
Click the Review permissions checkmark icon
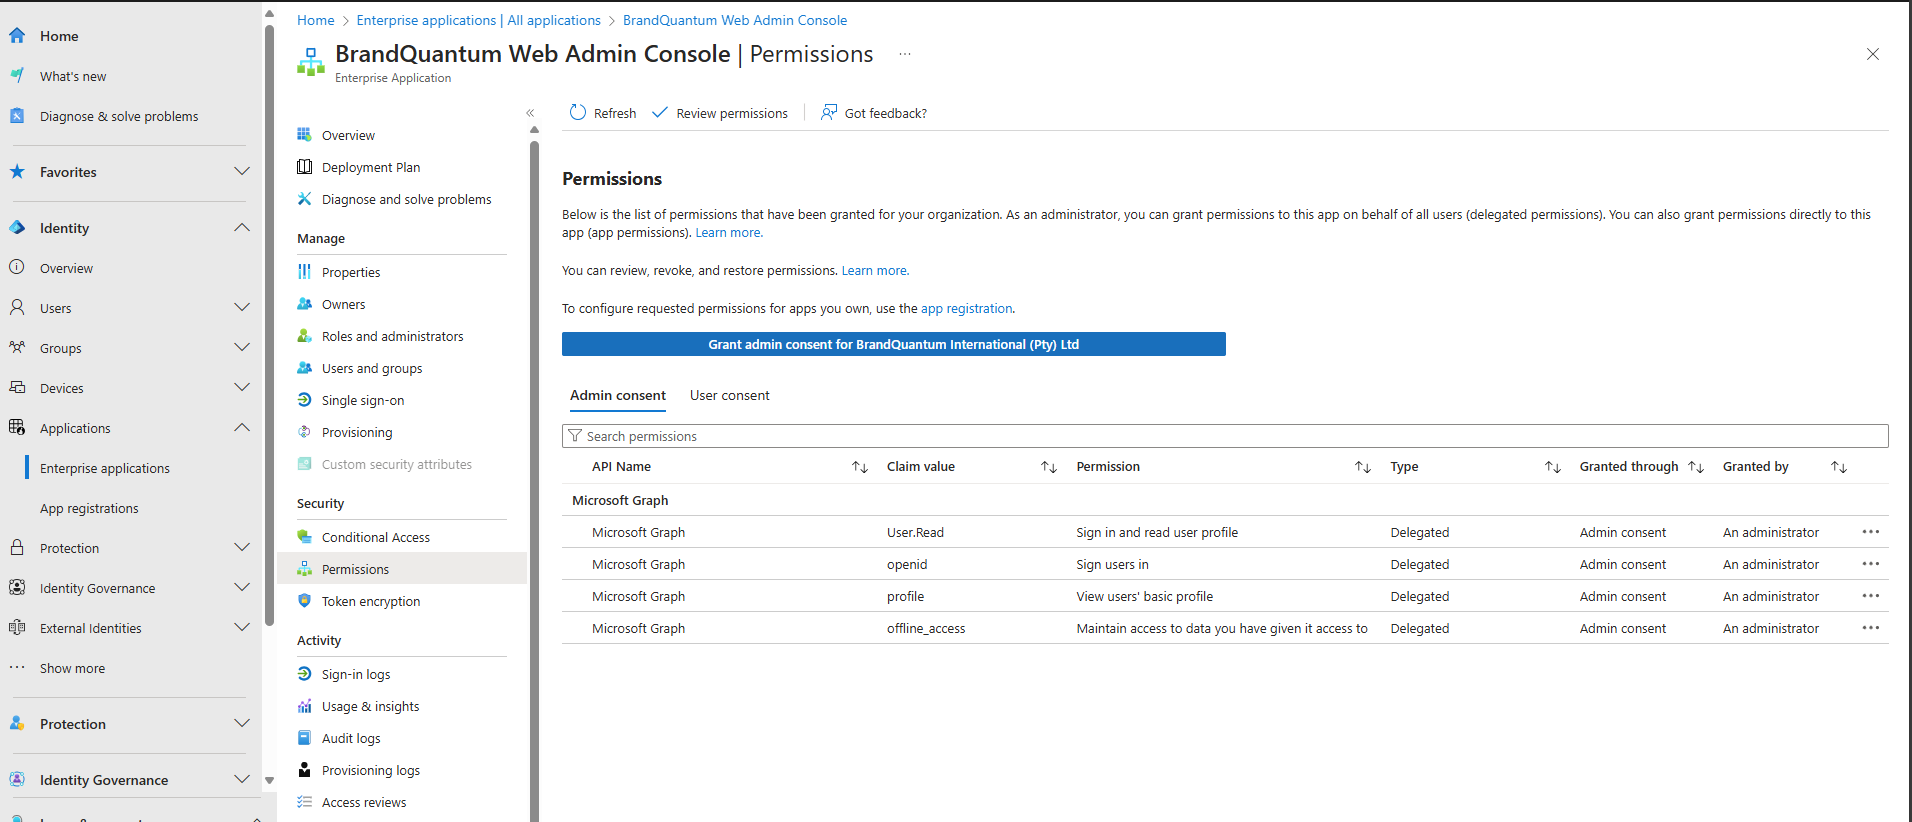pos(660,113)
